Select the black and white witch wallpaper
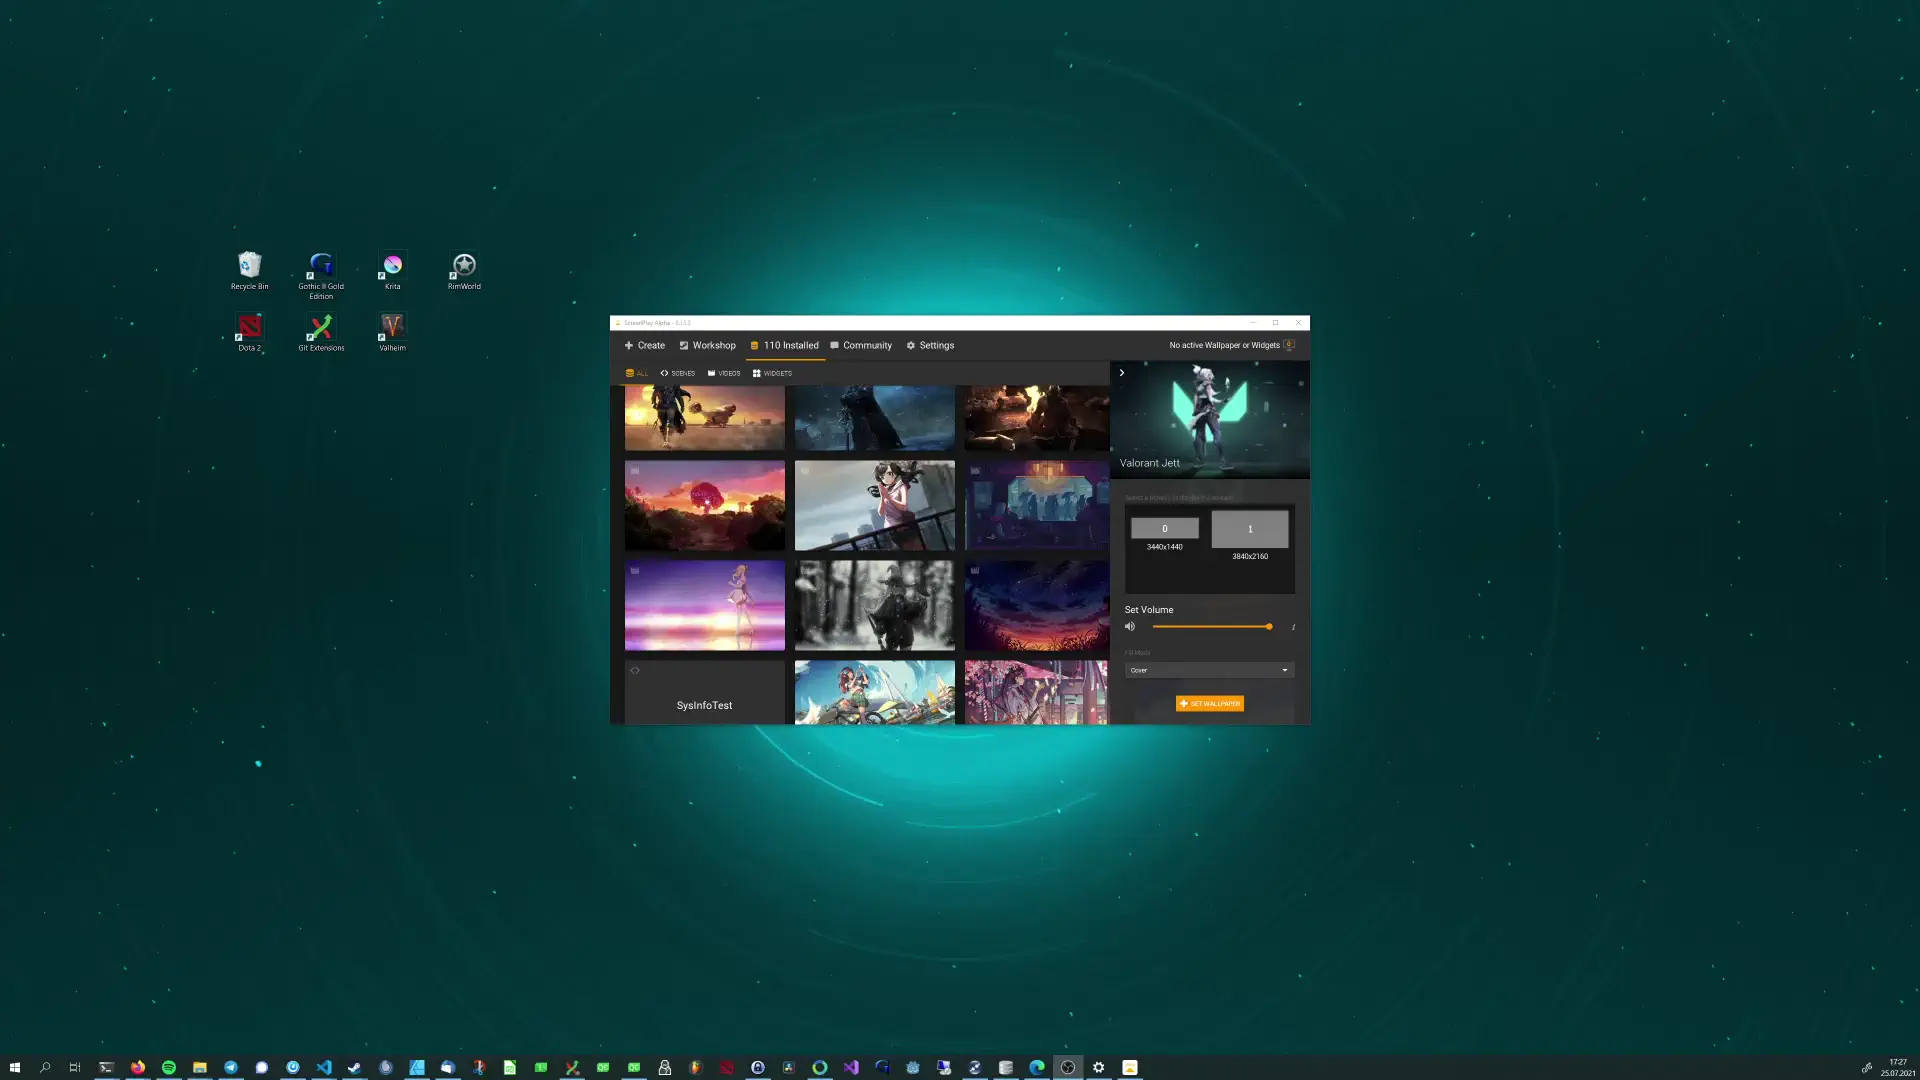 tap(875, 605)
